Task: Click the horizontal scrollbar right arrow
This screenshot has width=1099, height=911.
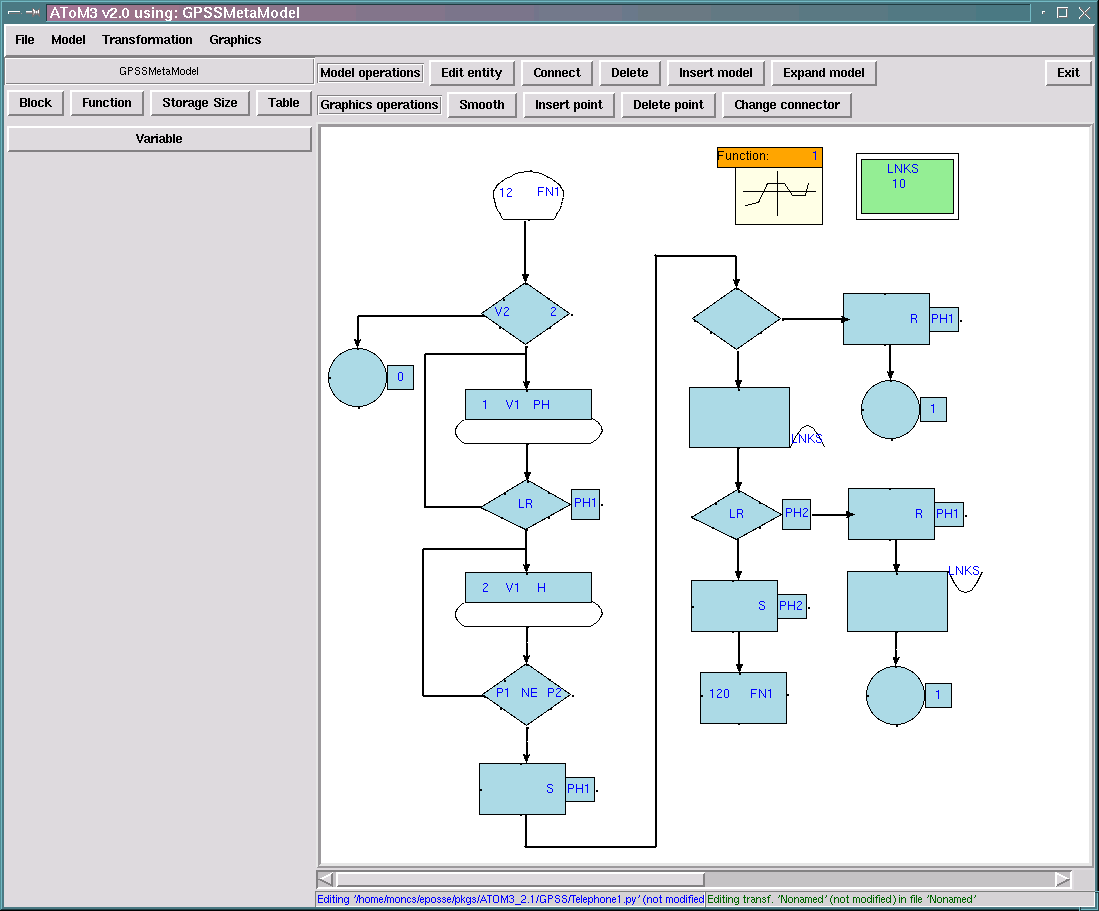Action: pyautogui.click(x=1063, y=879)
